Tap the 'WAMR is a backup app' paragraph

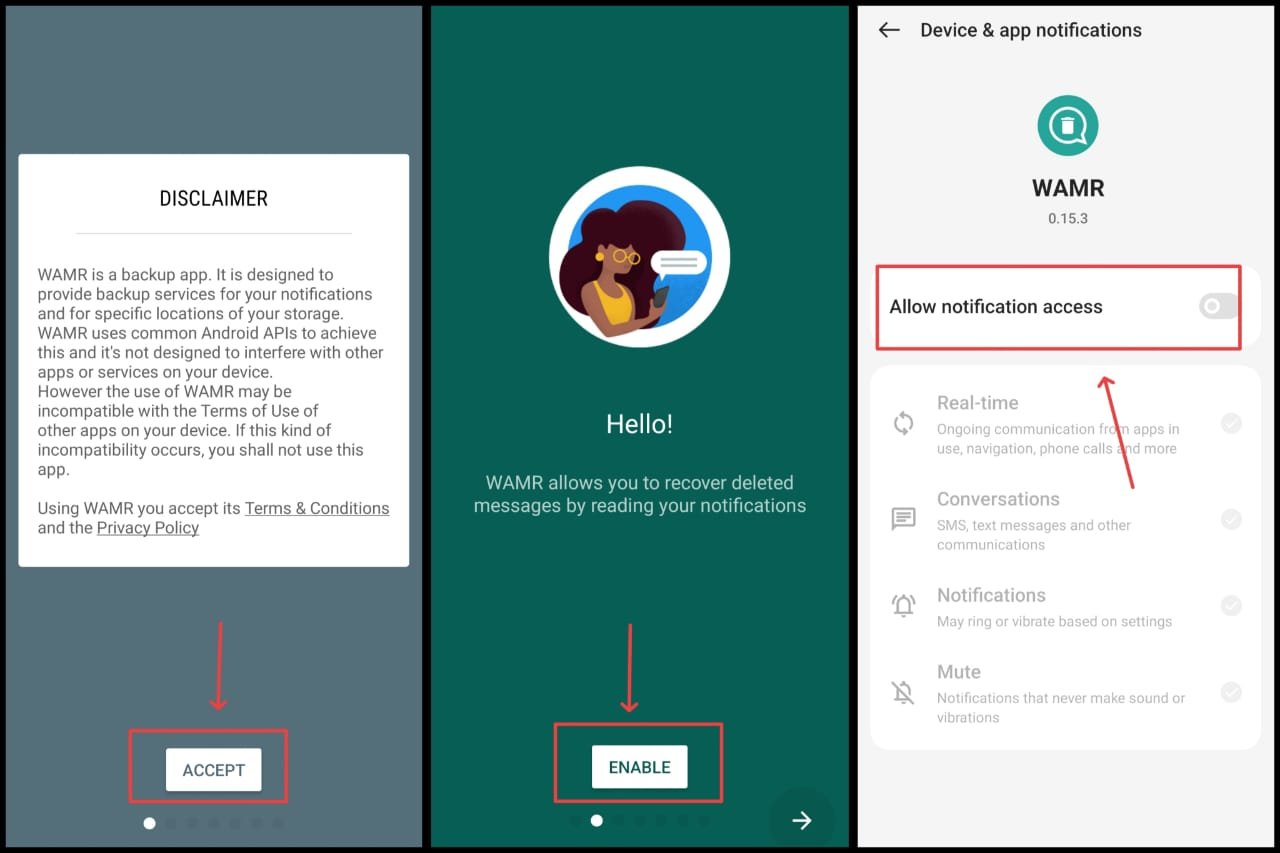211,372
